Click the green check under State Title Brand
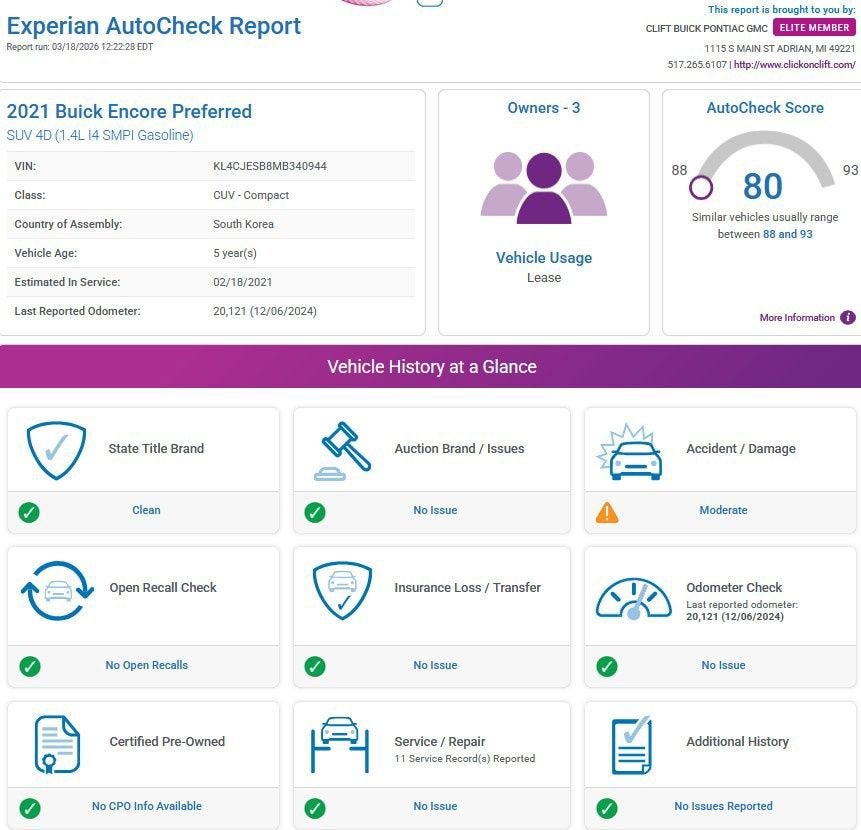This screenshot has height=830, width=861. (x=30, y=512)
